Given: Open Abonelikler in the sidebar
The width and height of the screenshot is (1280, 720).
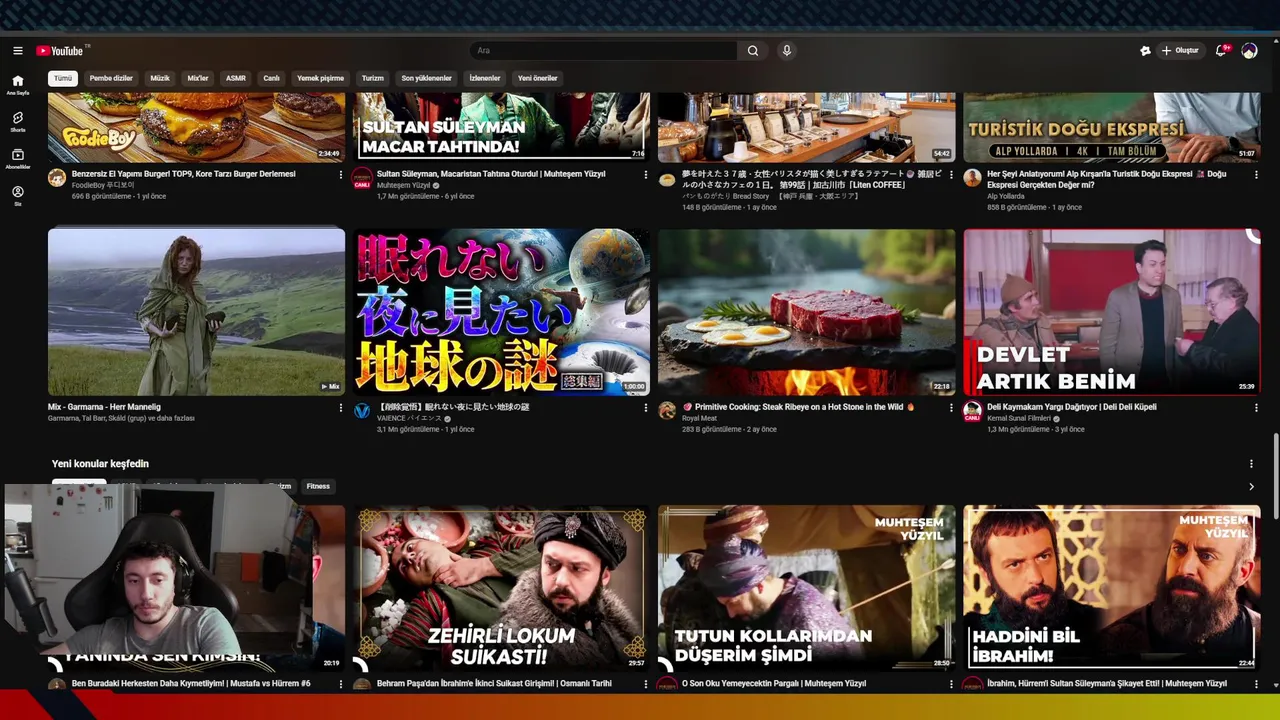Looking at the screenshot, I should pos(18,159).
